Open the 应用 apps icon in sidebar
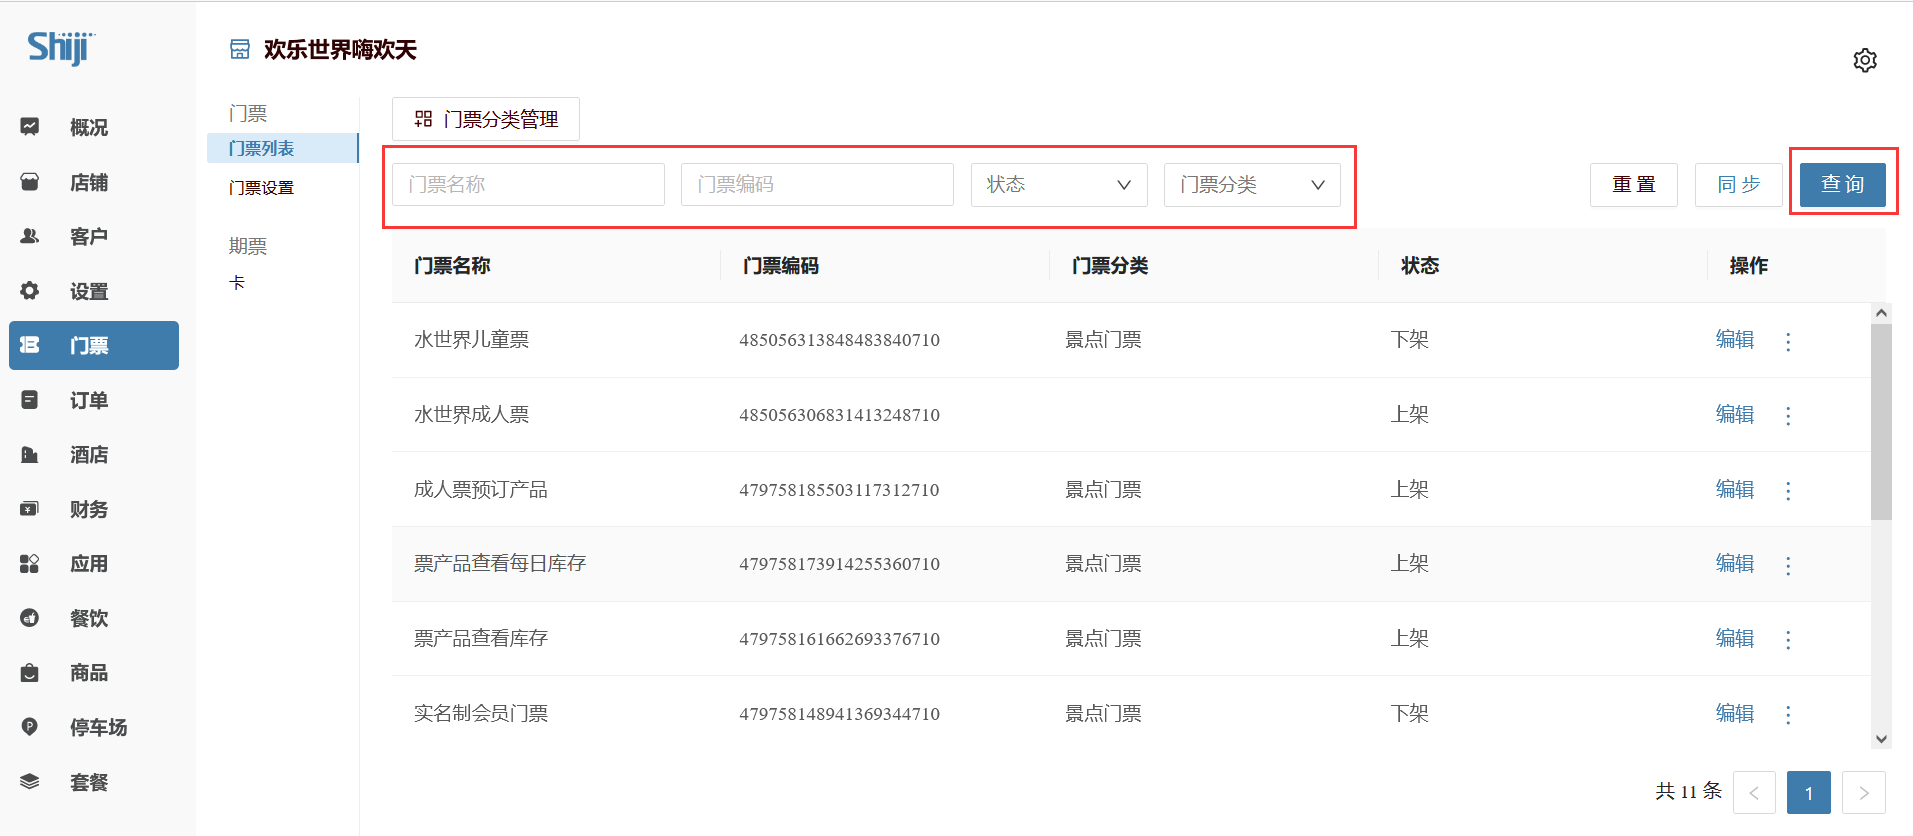This screenshot has height=836, width=1913. pos(30,563)
